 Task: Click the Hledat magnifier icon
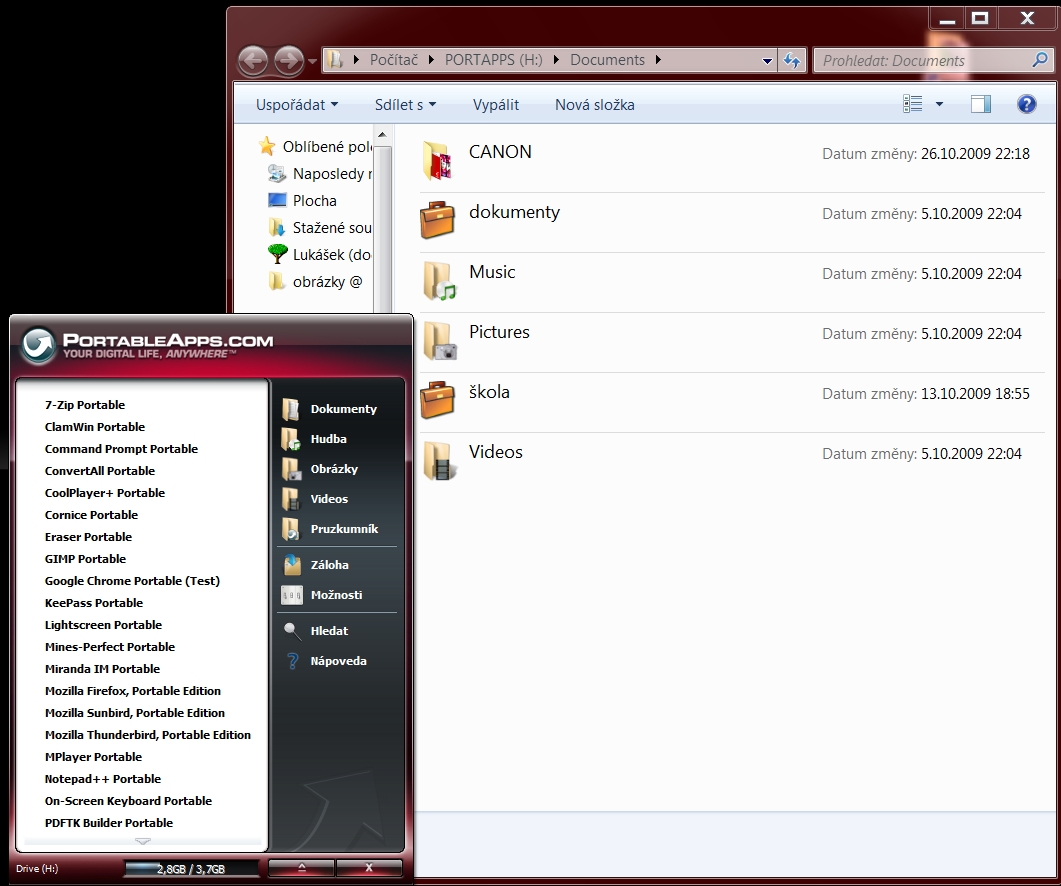click(292, 631)
